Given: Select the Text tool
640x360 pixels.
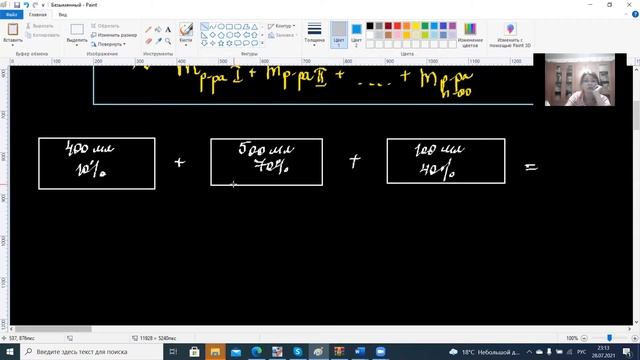Looking at the screenshot, I should click(168, 29).
